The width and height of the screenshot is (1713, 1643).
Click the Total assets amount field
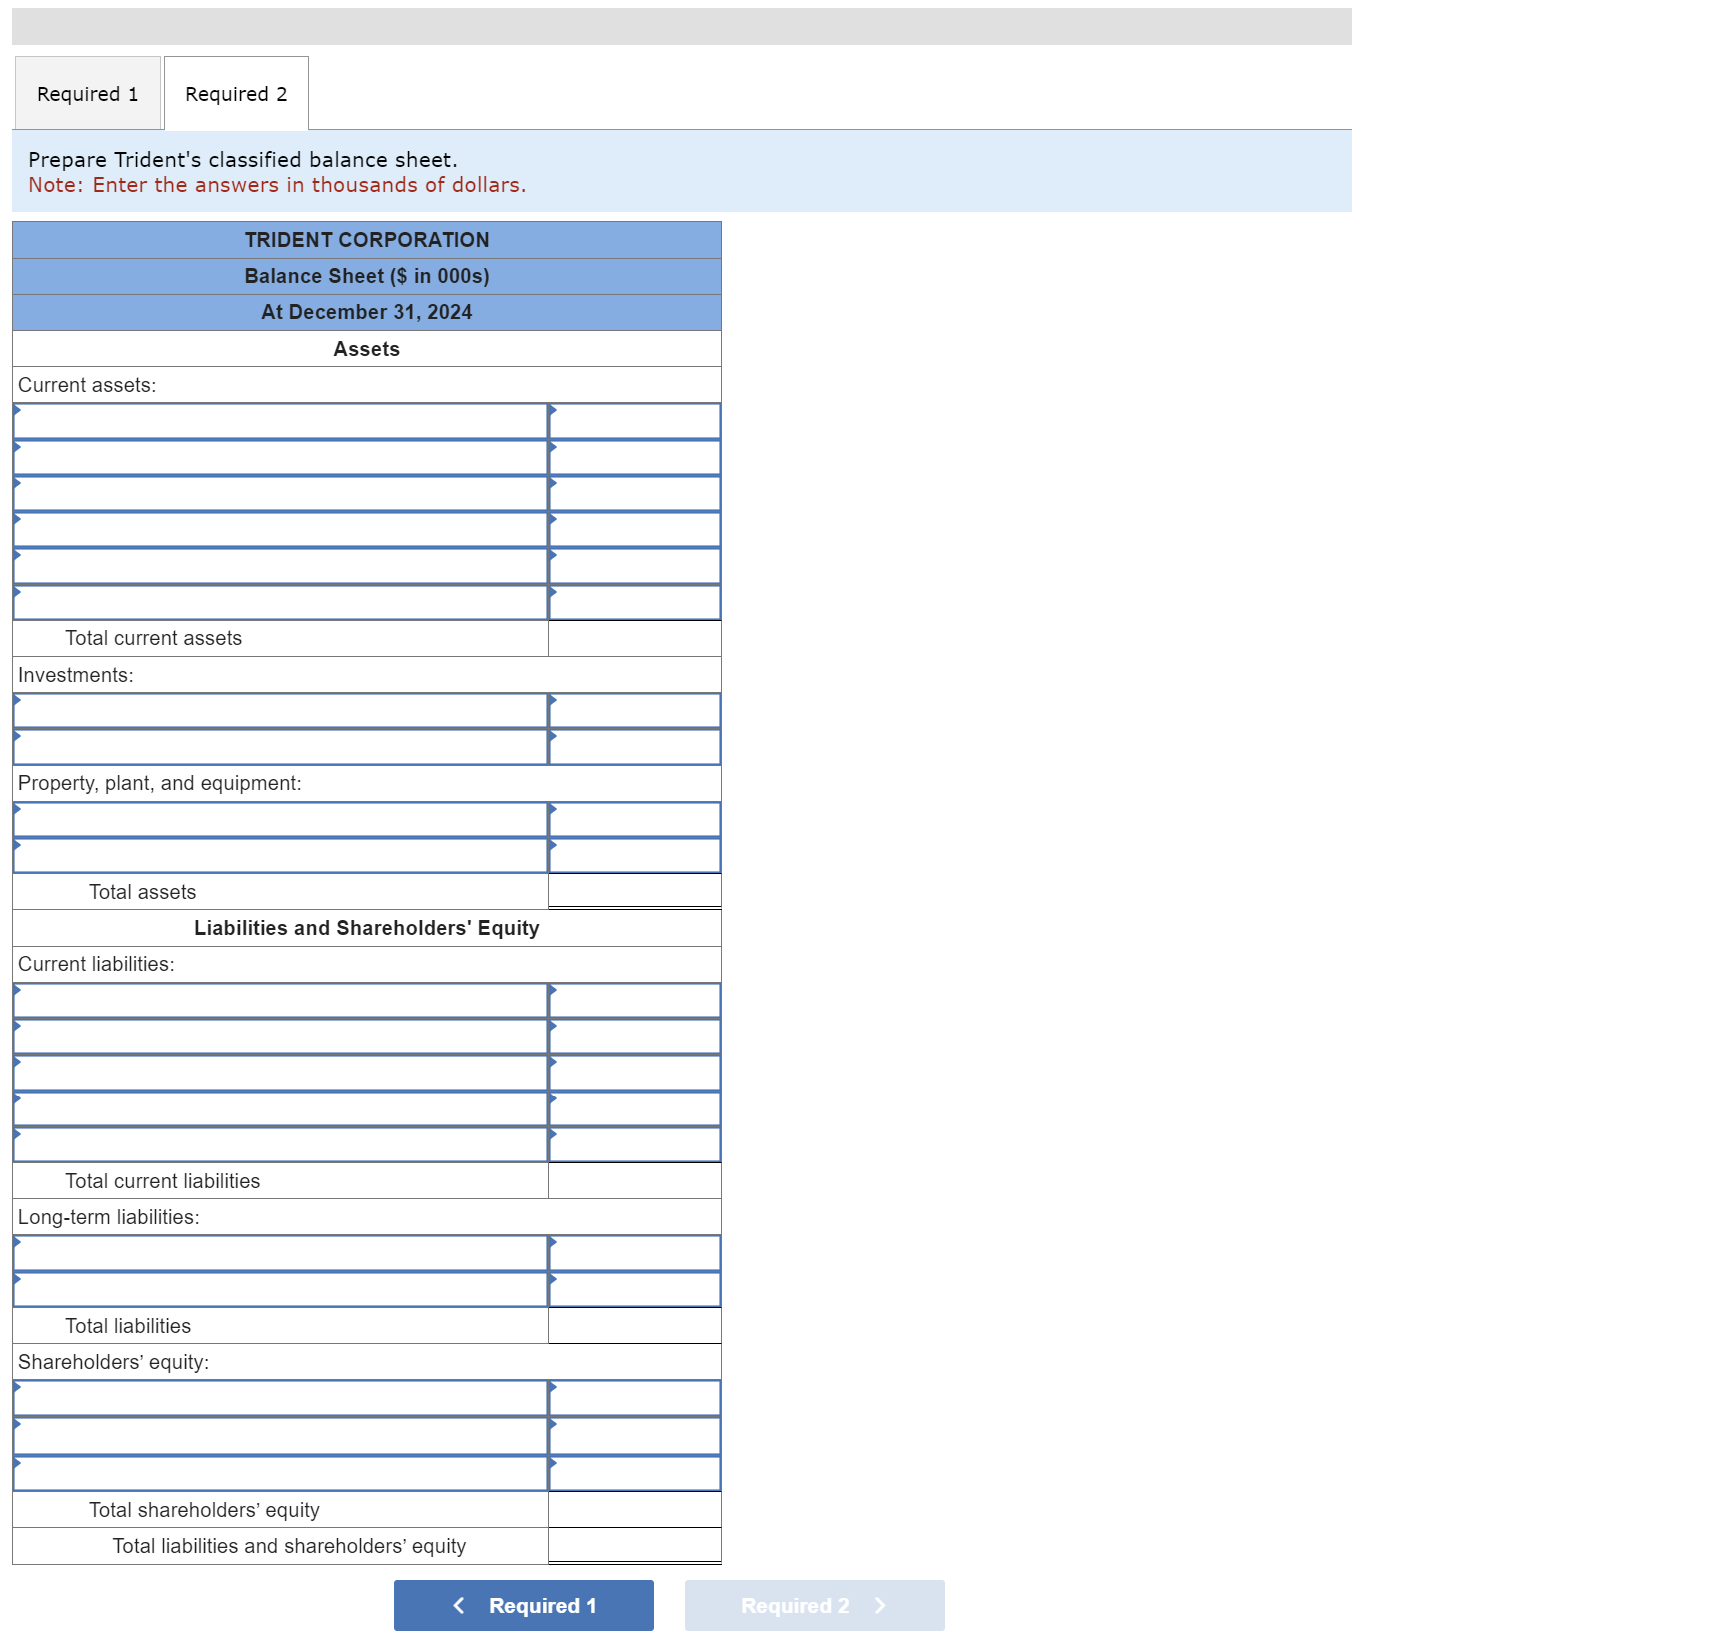click(633, 891)
